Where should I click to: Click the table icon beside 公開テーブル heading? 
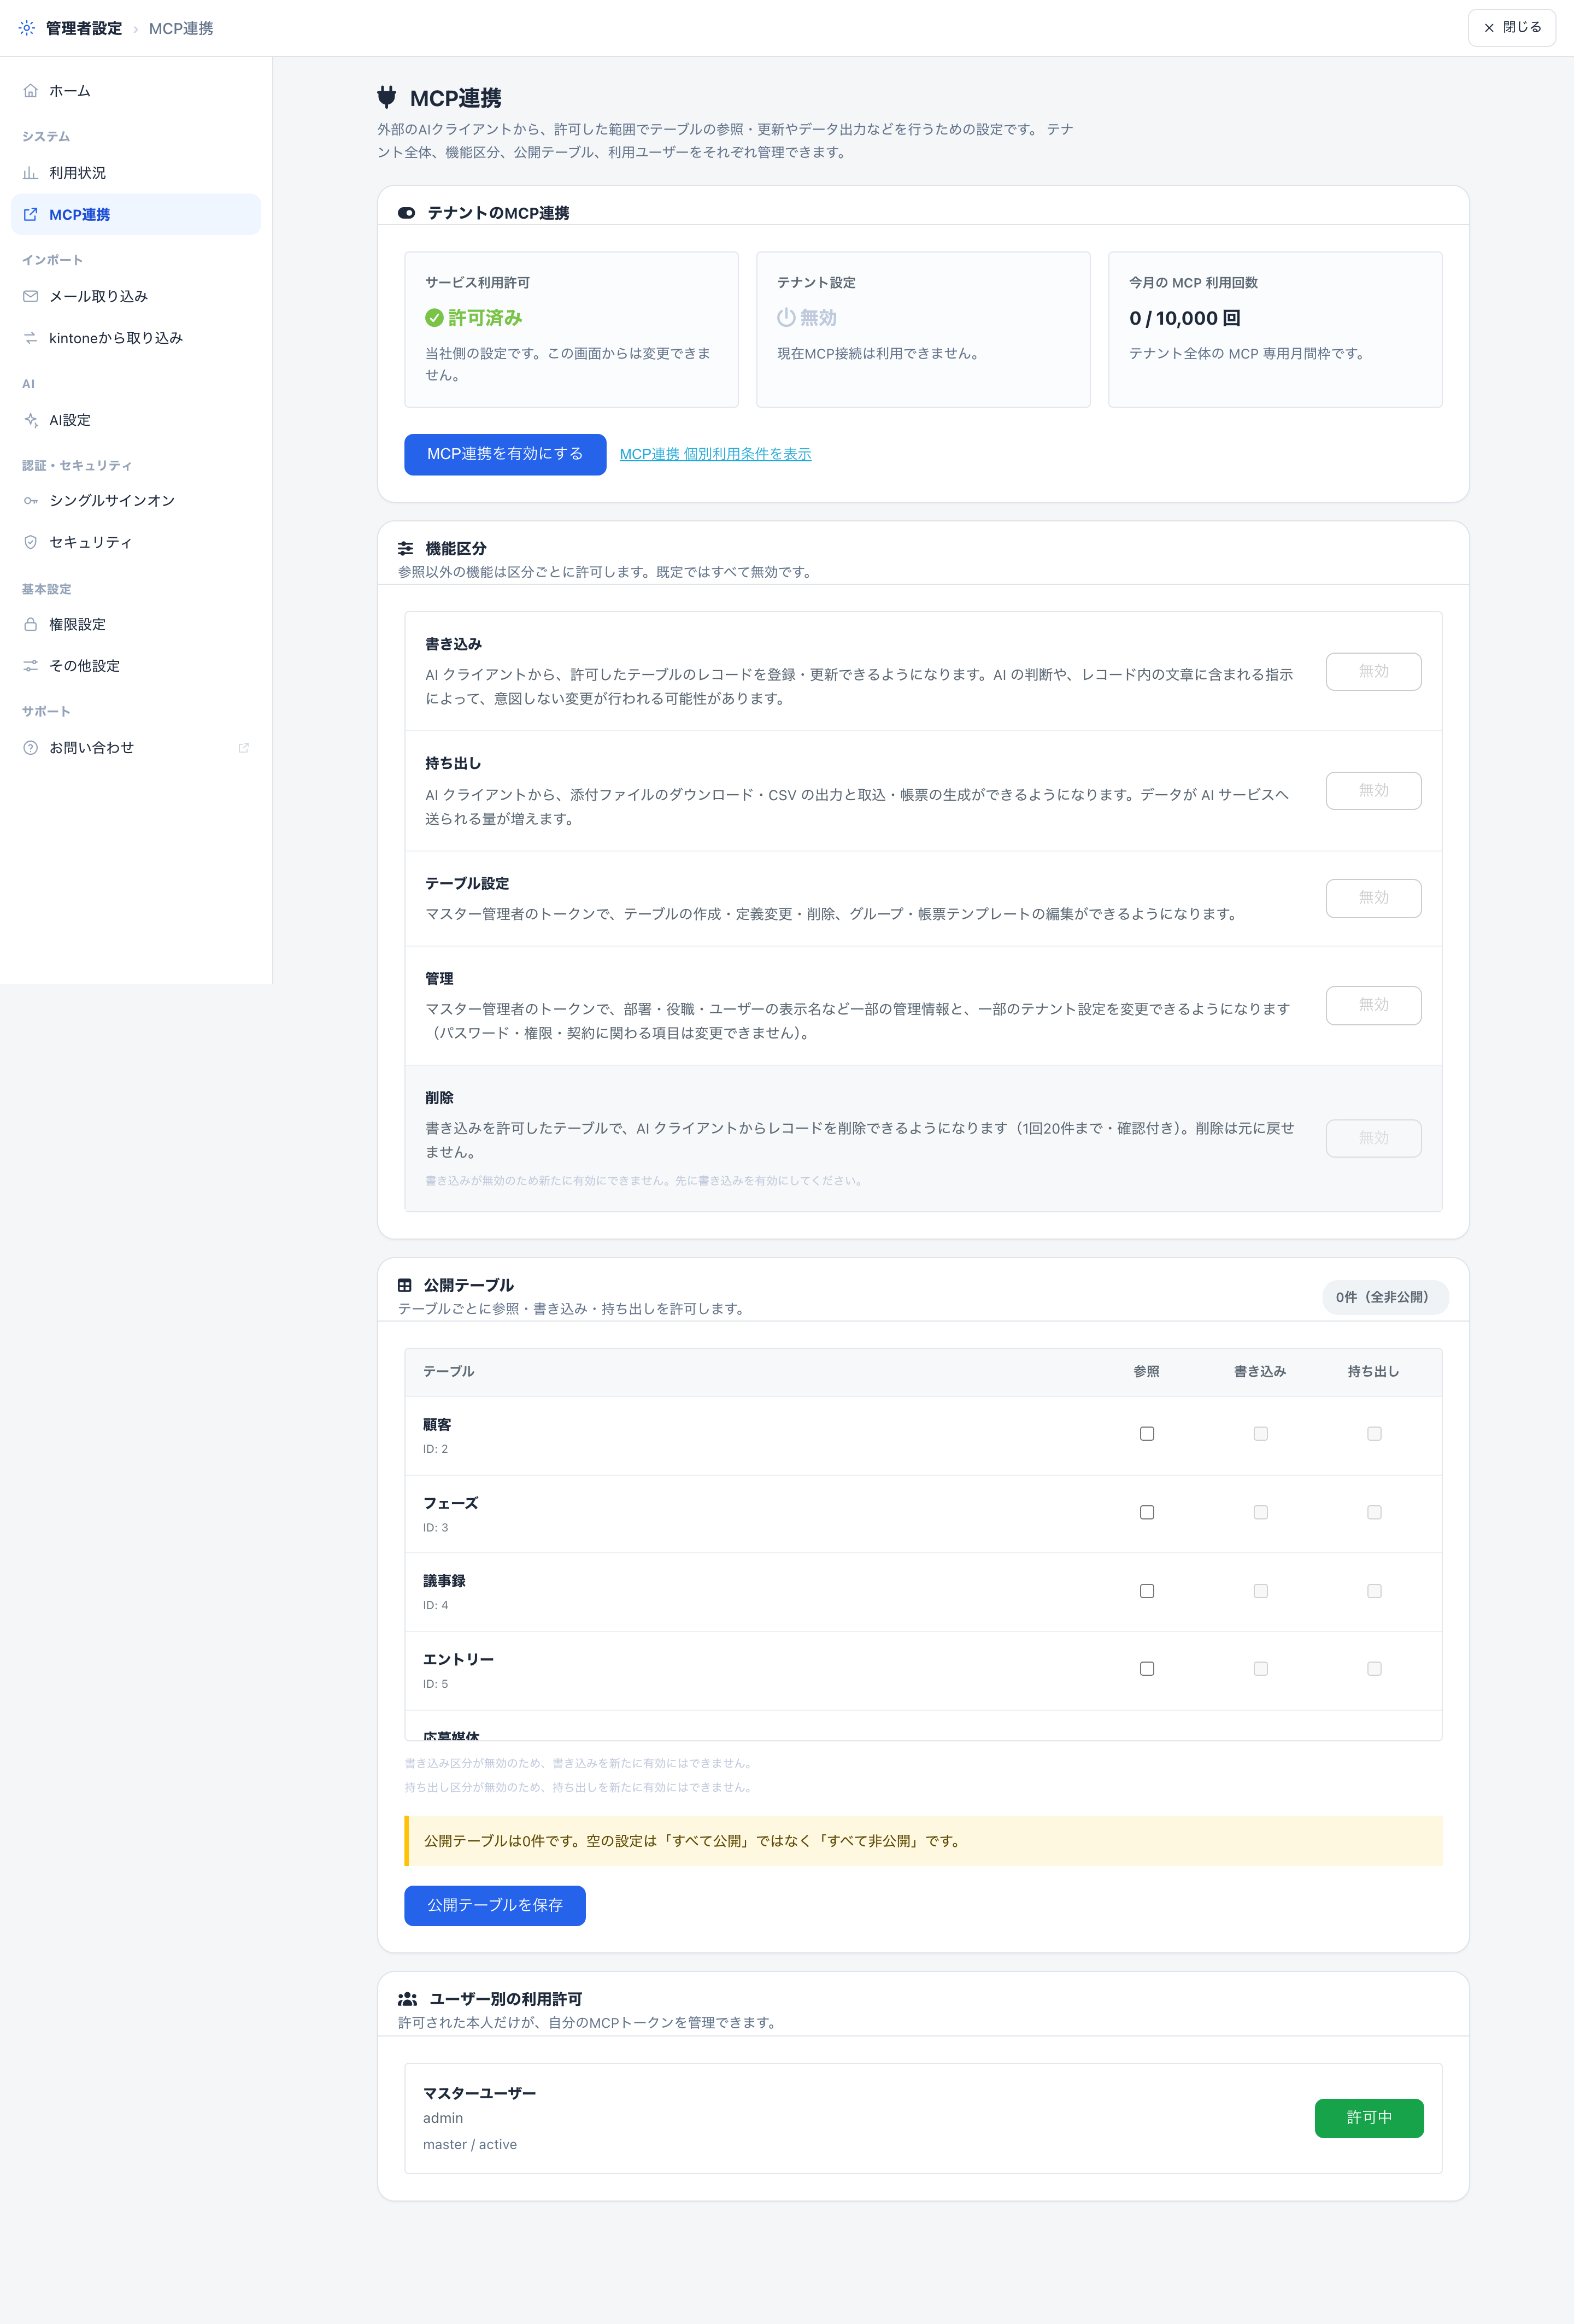coord(405,1285)
